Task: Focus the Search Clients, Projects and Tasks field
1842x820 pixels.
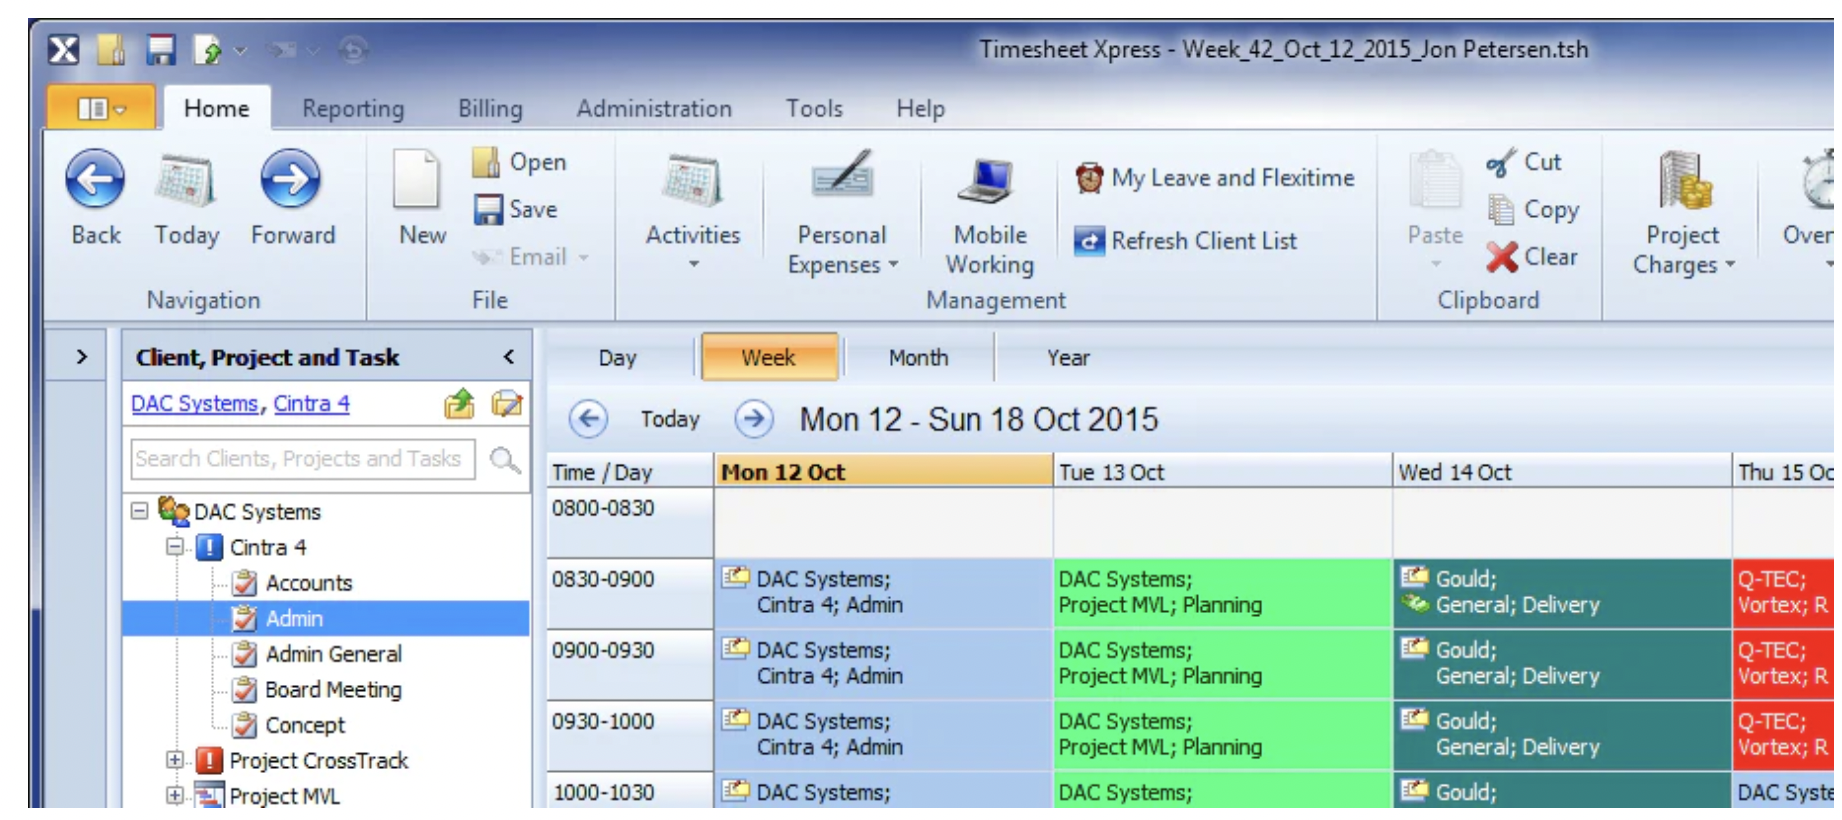Action: [303, 459]
